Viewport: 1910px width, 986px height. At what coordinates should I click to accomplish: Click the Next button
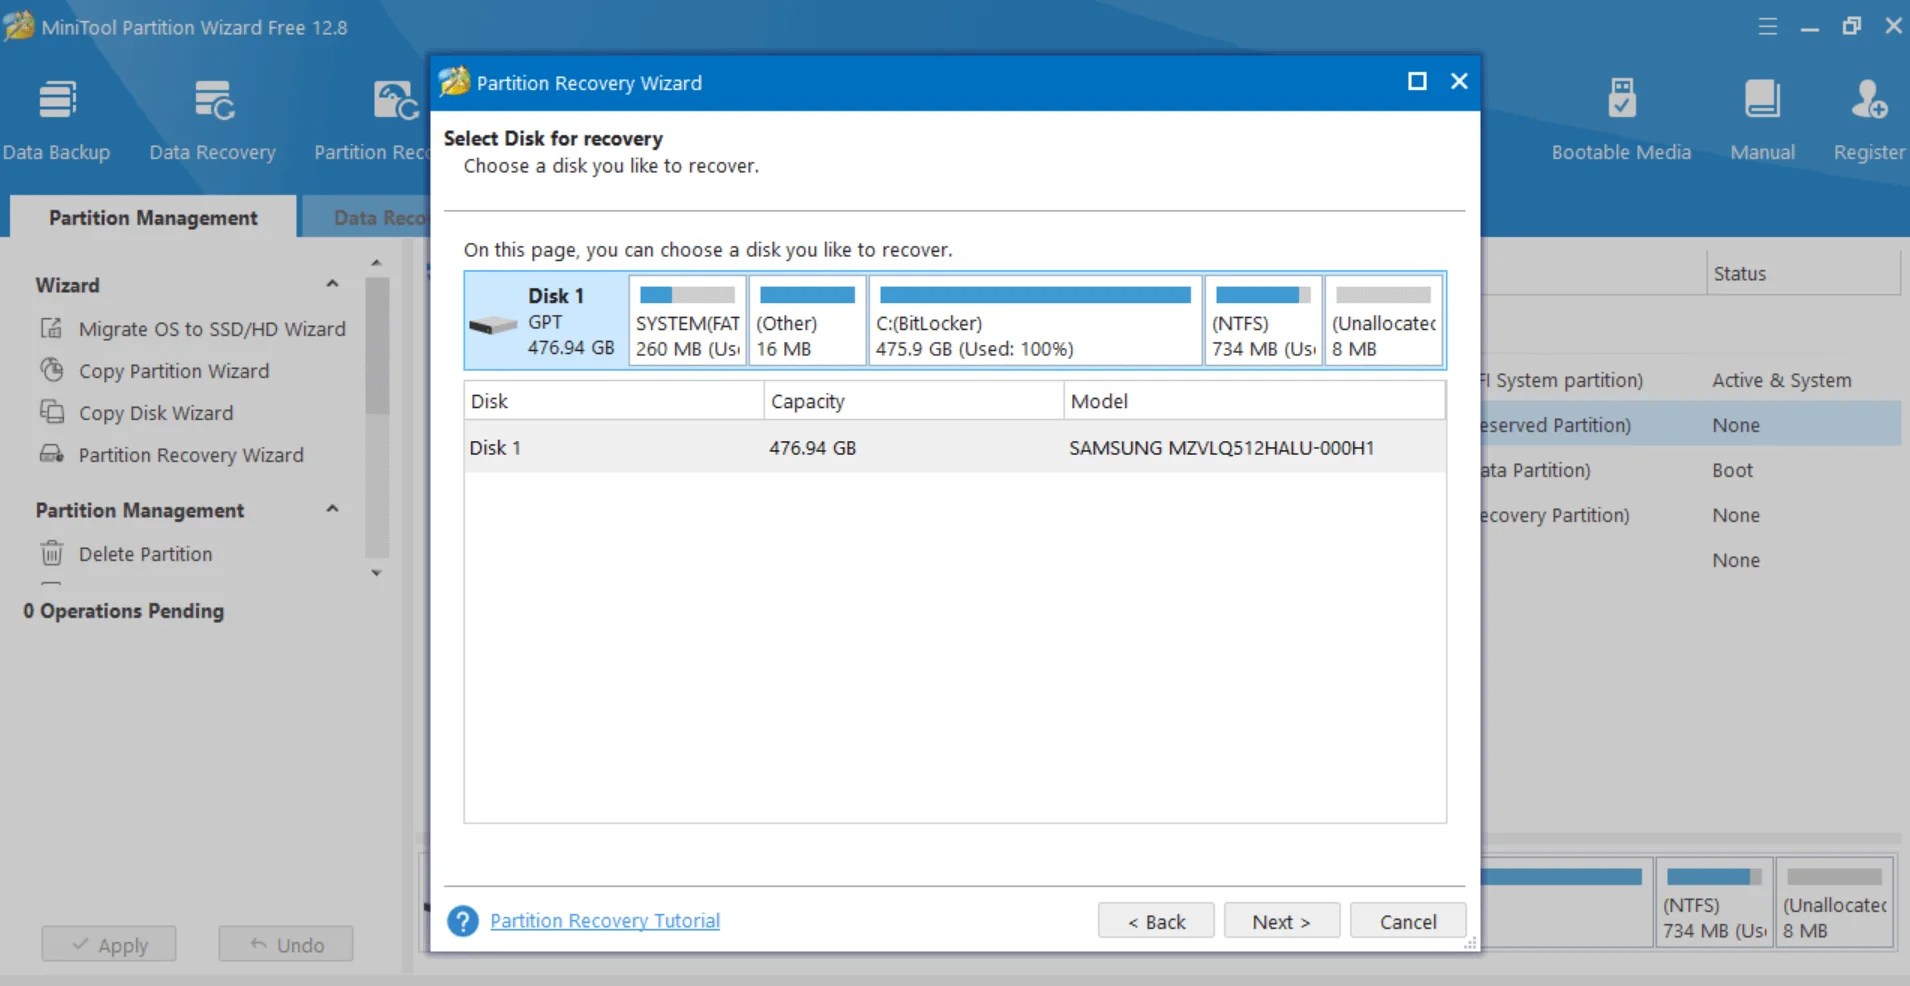[1280, 921]
